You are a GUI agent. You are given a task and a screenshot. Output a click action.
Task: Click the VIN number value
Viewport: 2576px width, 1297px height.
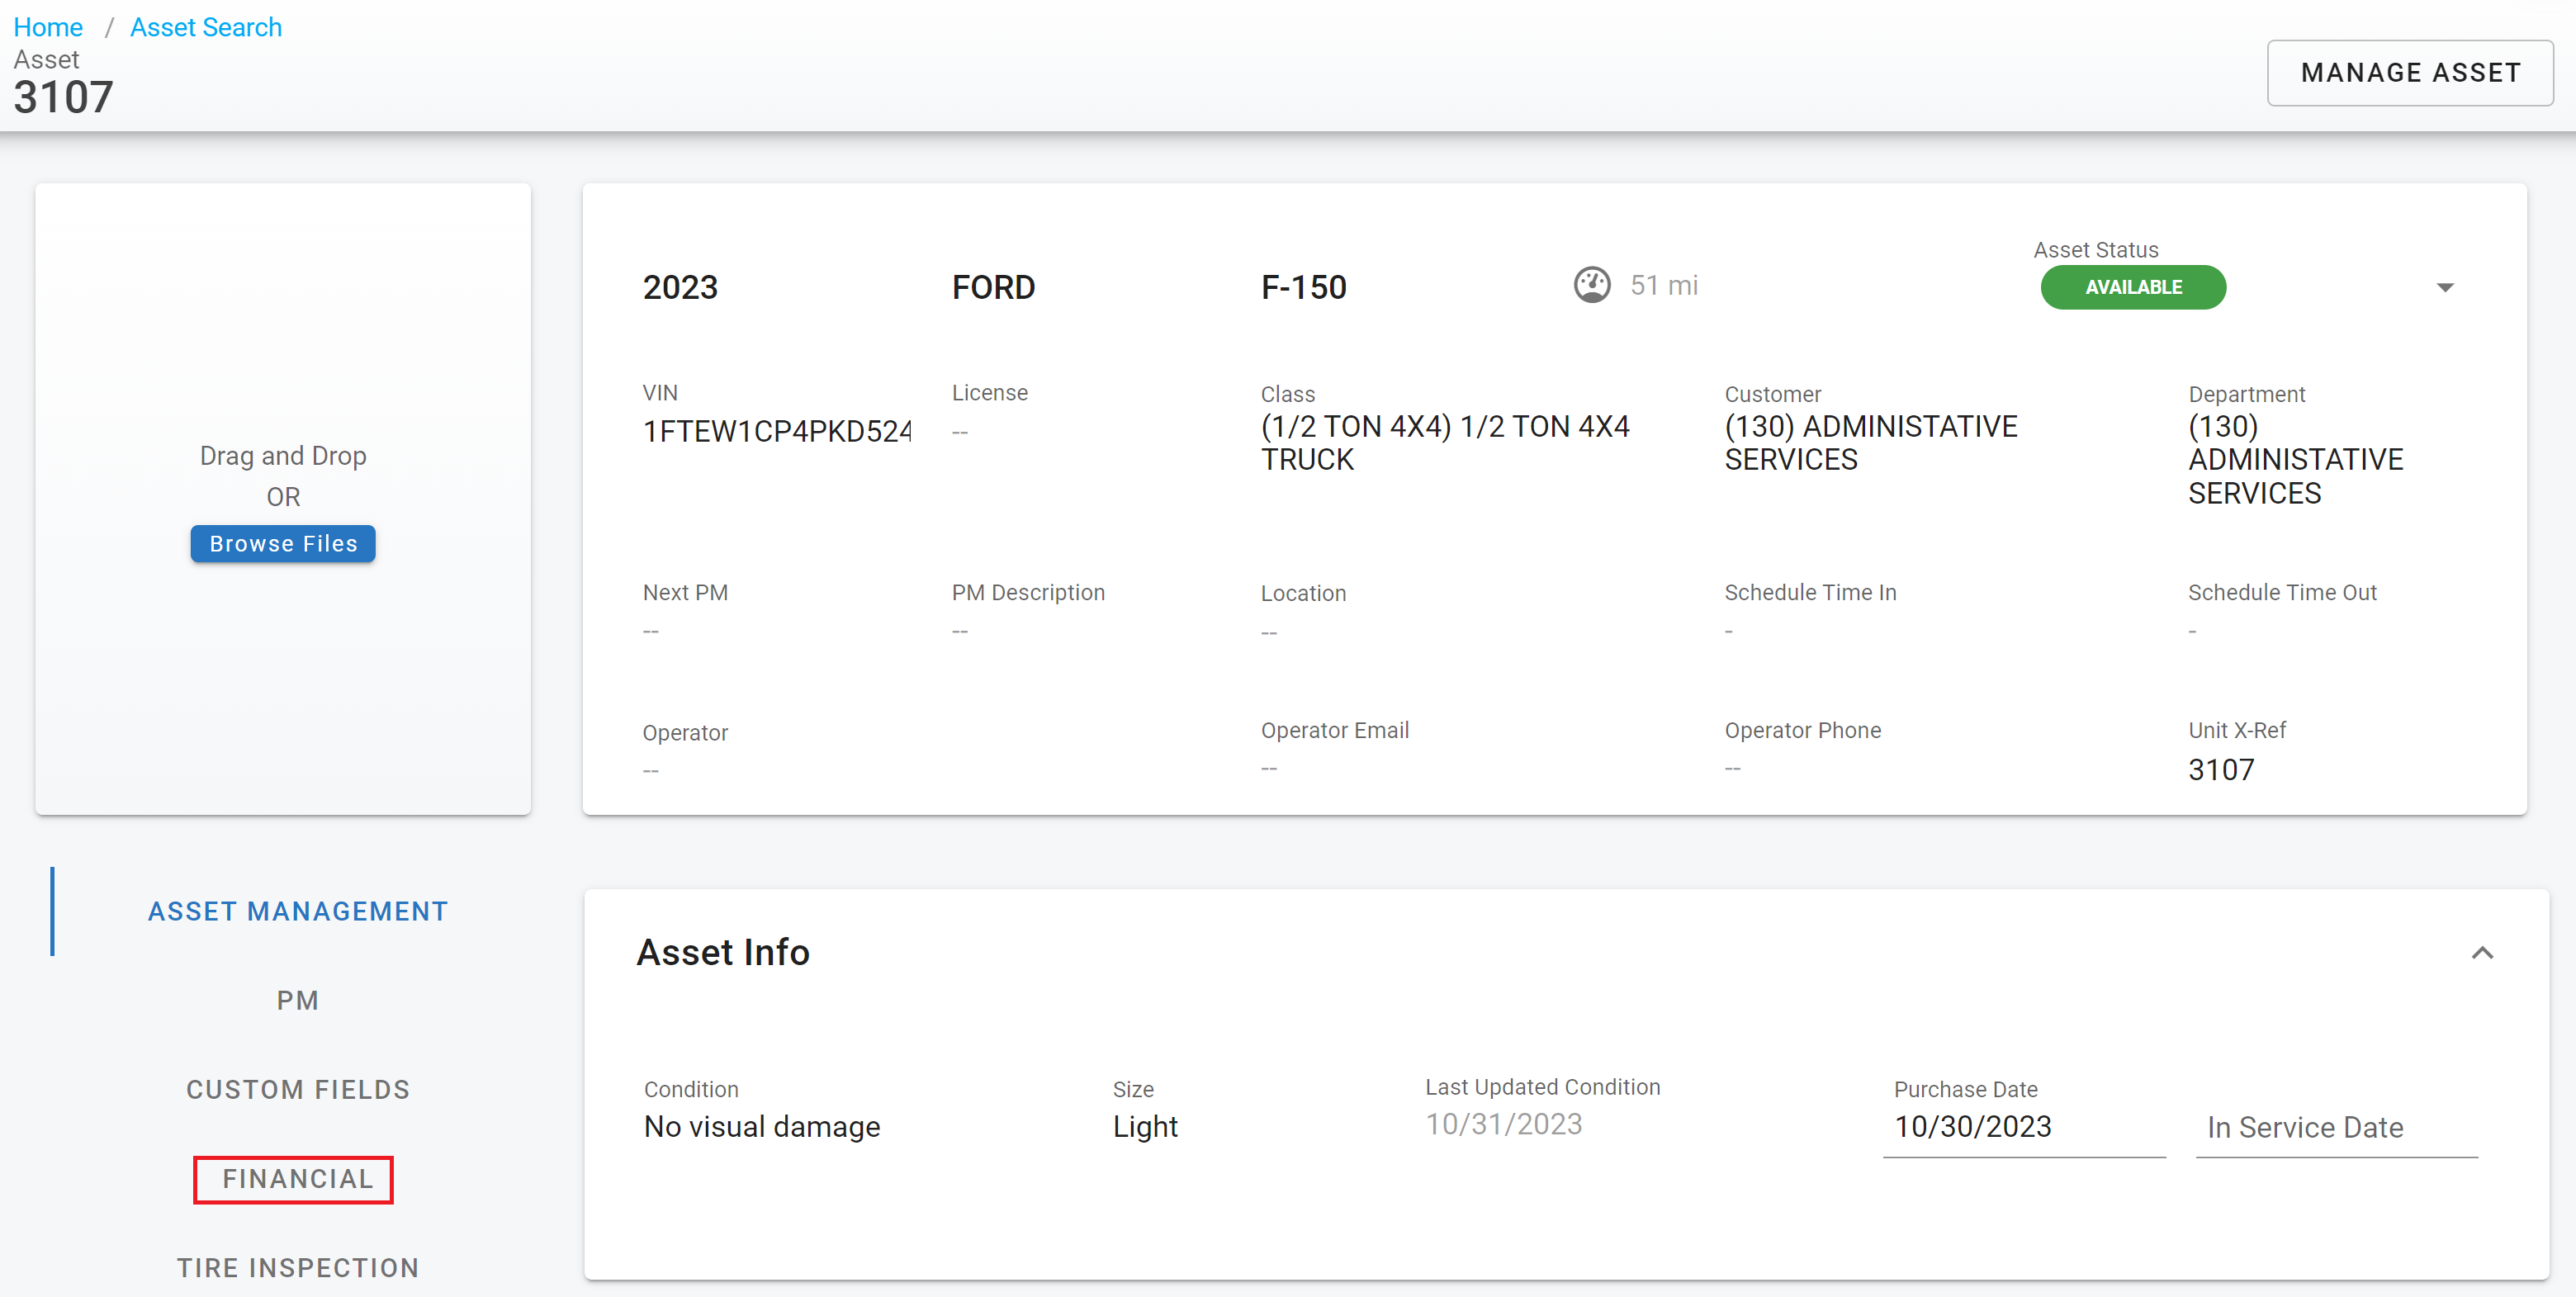777,431
